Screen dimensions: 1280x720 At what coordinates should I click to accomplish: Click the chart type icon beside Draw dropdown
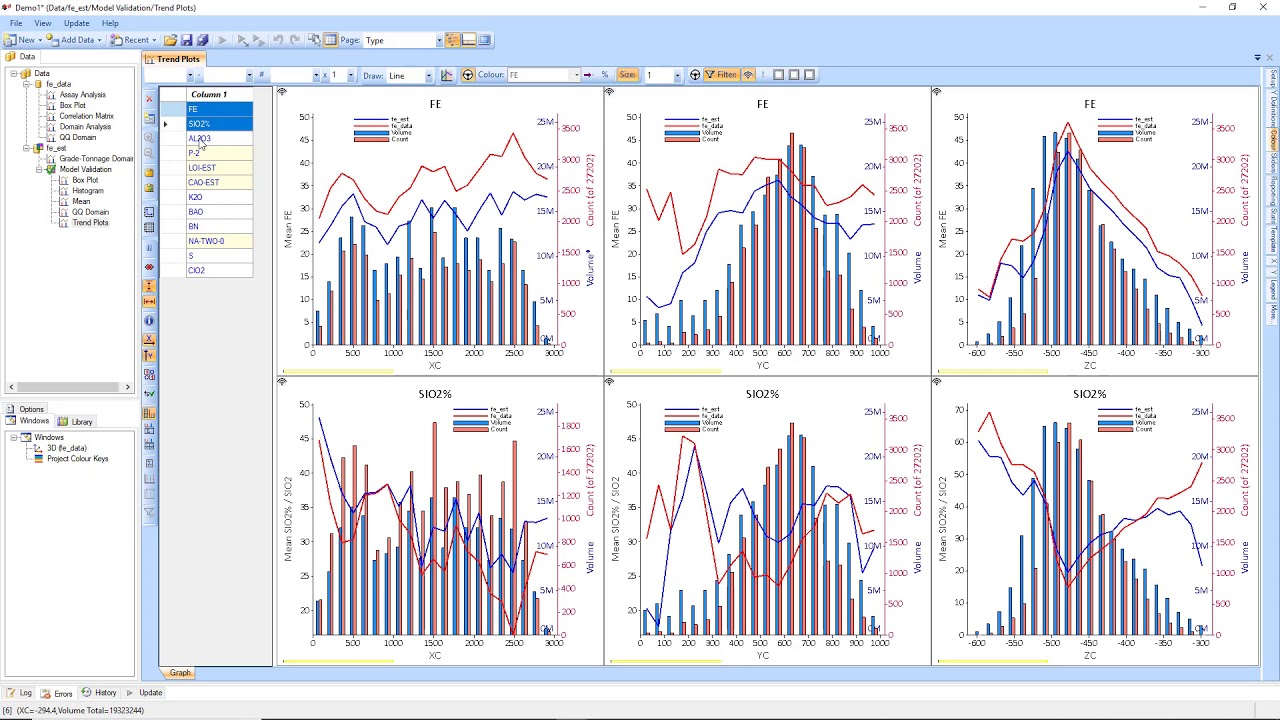pyautogui.click(x=446, y=75)
